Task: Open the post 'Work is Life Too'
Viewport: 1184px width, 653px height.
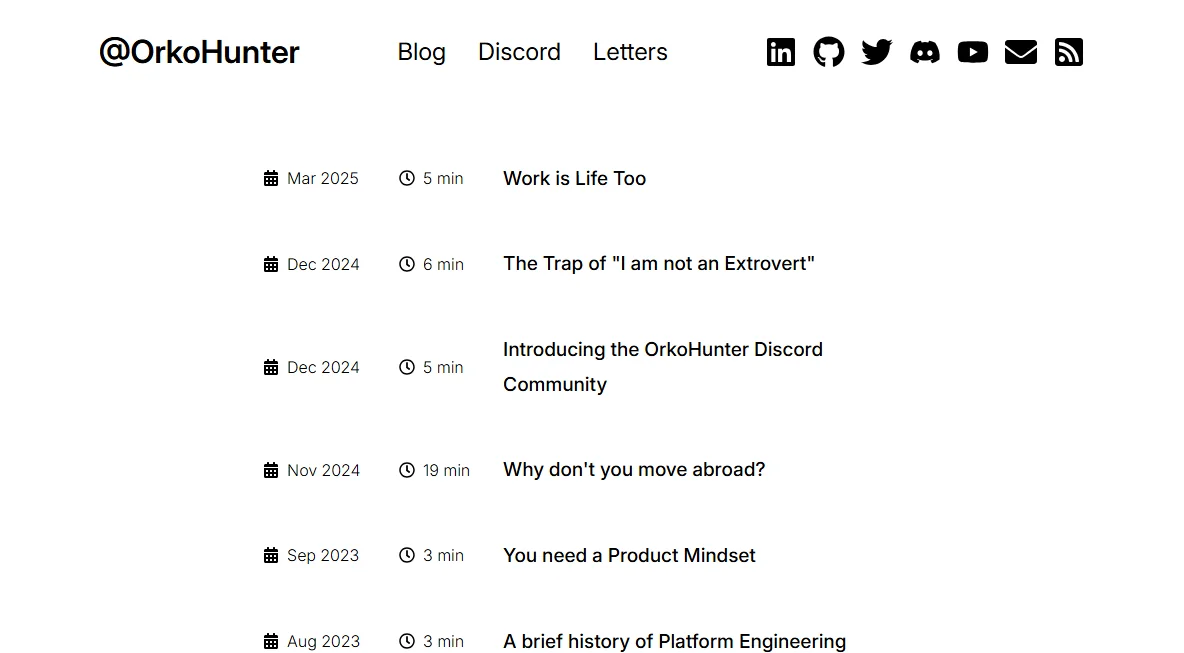Action: pyautogui.click(x=575, y=178)
